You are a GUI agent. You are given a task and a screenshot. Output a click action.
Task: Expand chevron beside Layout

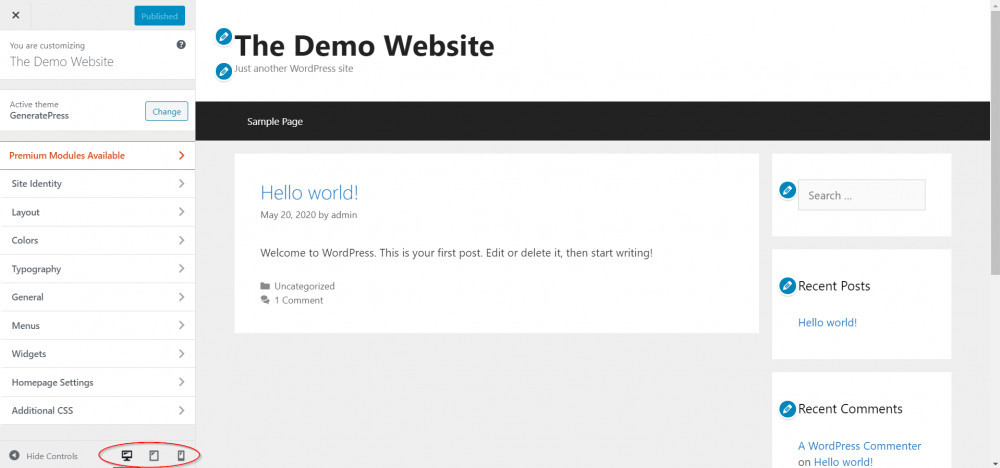click(182, 212)
